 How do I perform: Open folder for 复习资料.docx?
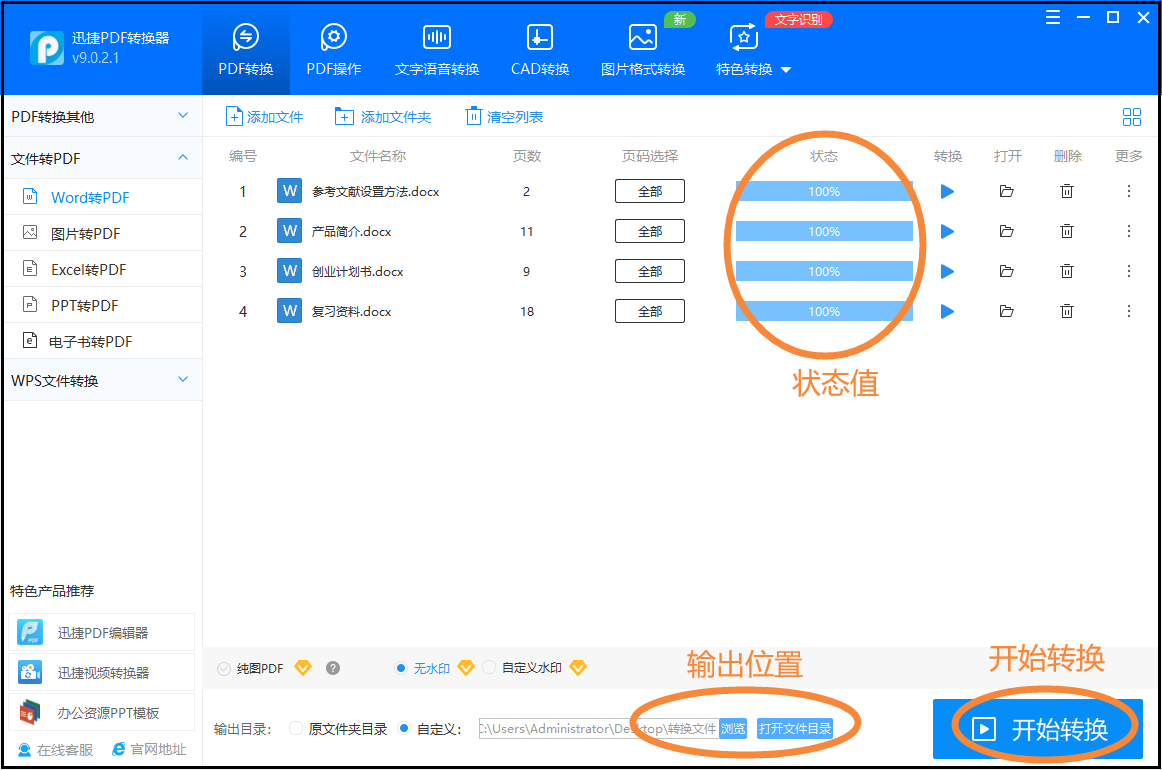(x=1006, y=311)
